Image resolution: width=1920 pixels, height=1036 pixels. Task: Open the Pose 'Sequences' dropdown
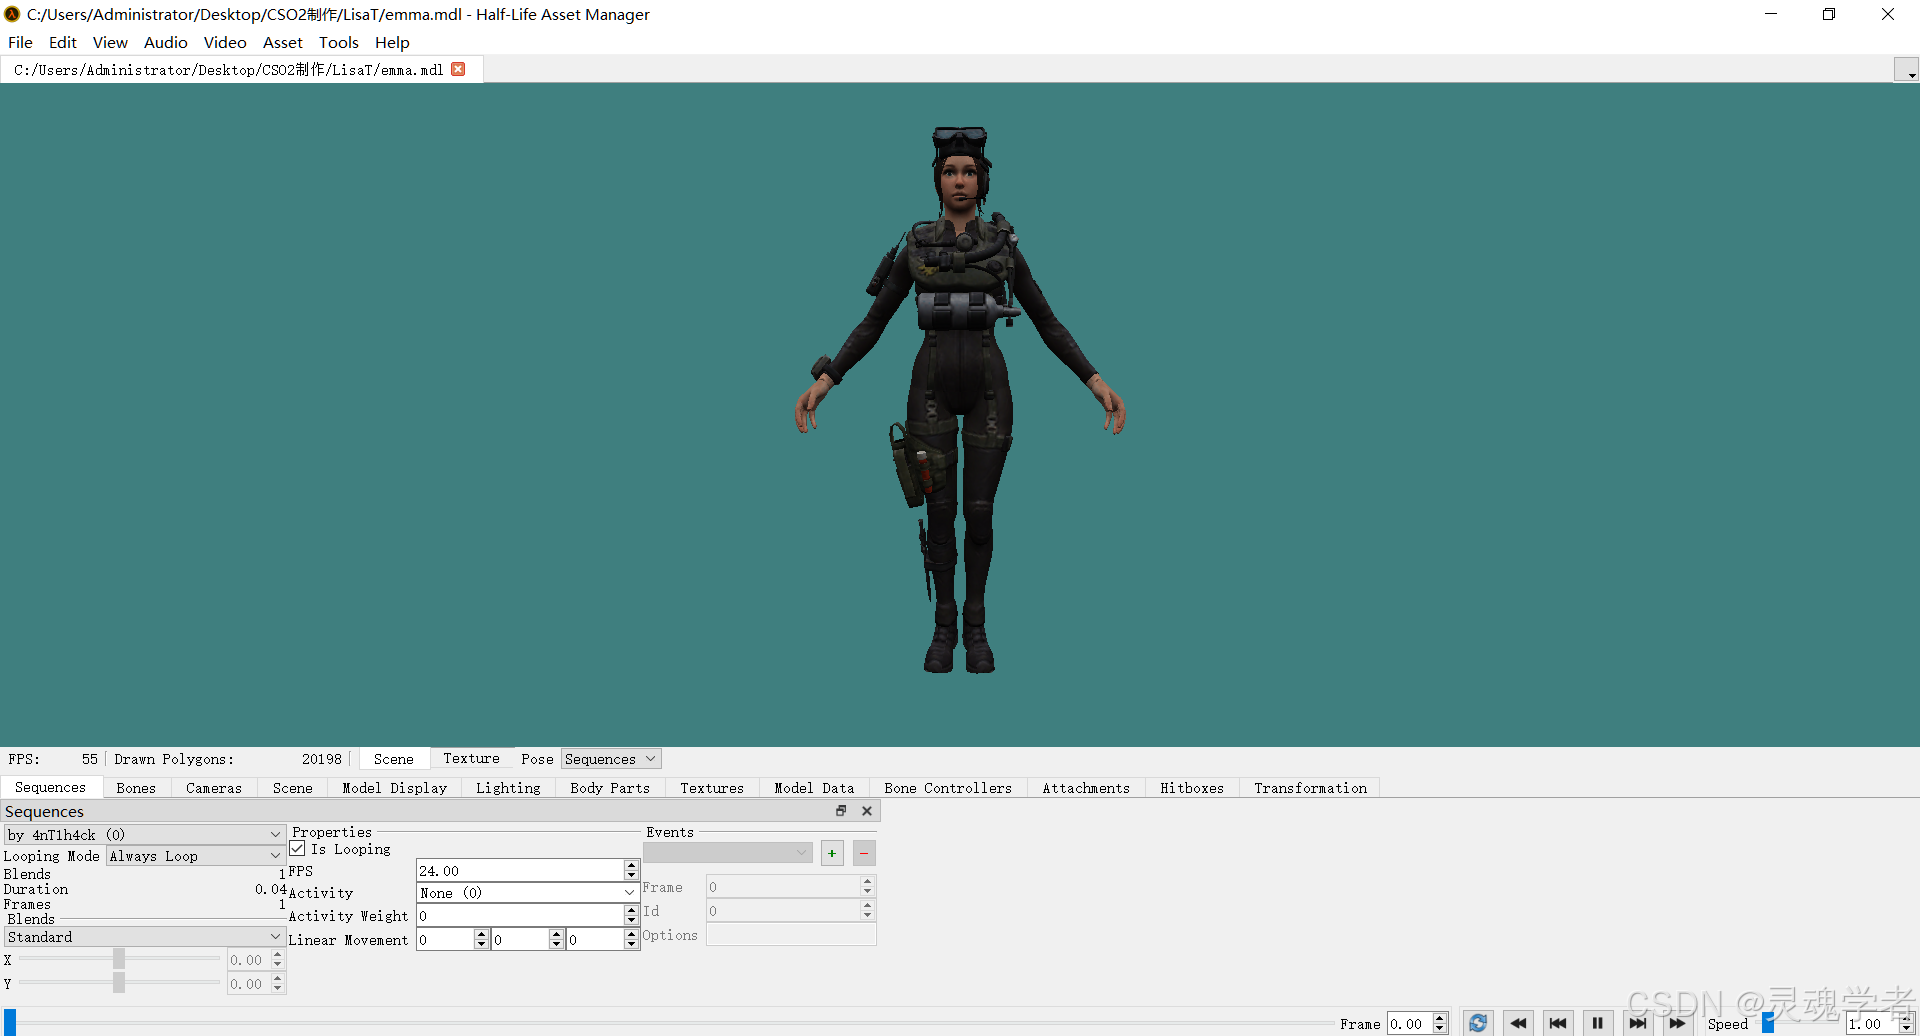coord(611,759)
